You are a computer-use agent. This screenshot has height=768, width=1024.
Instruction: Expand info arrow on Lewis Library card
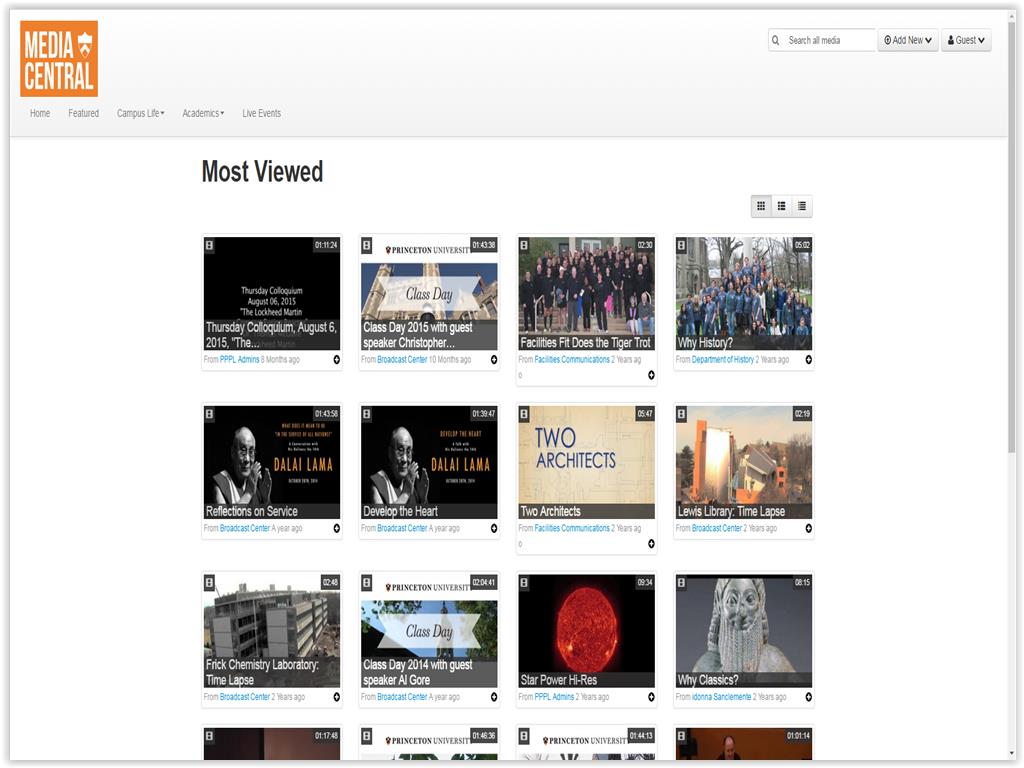(808, 528)
